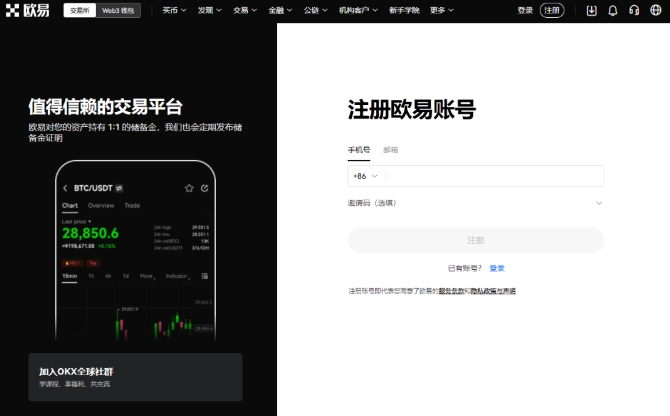Open More intervals in phone chart

147,276
